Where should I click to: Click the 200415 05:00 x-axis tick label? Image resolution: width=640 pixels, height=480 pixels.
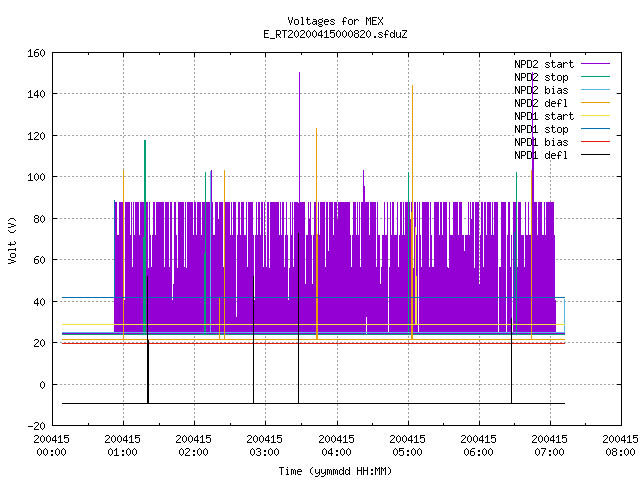[x=407, y=446]
